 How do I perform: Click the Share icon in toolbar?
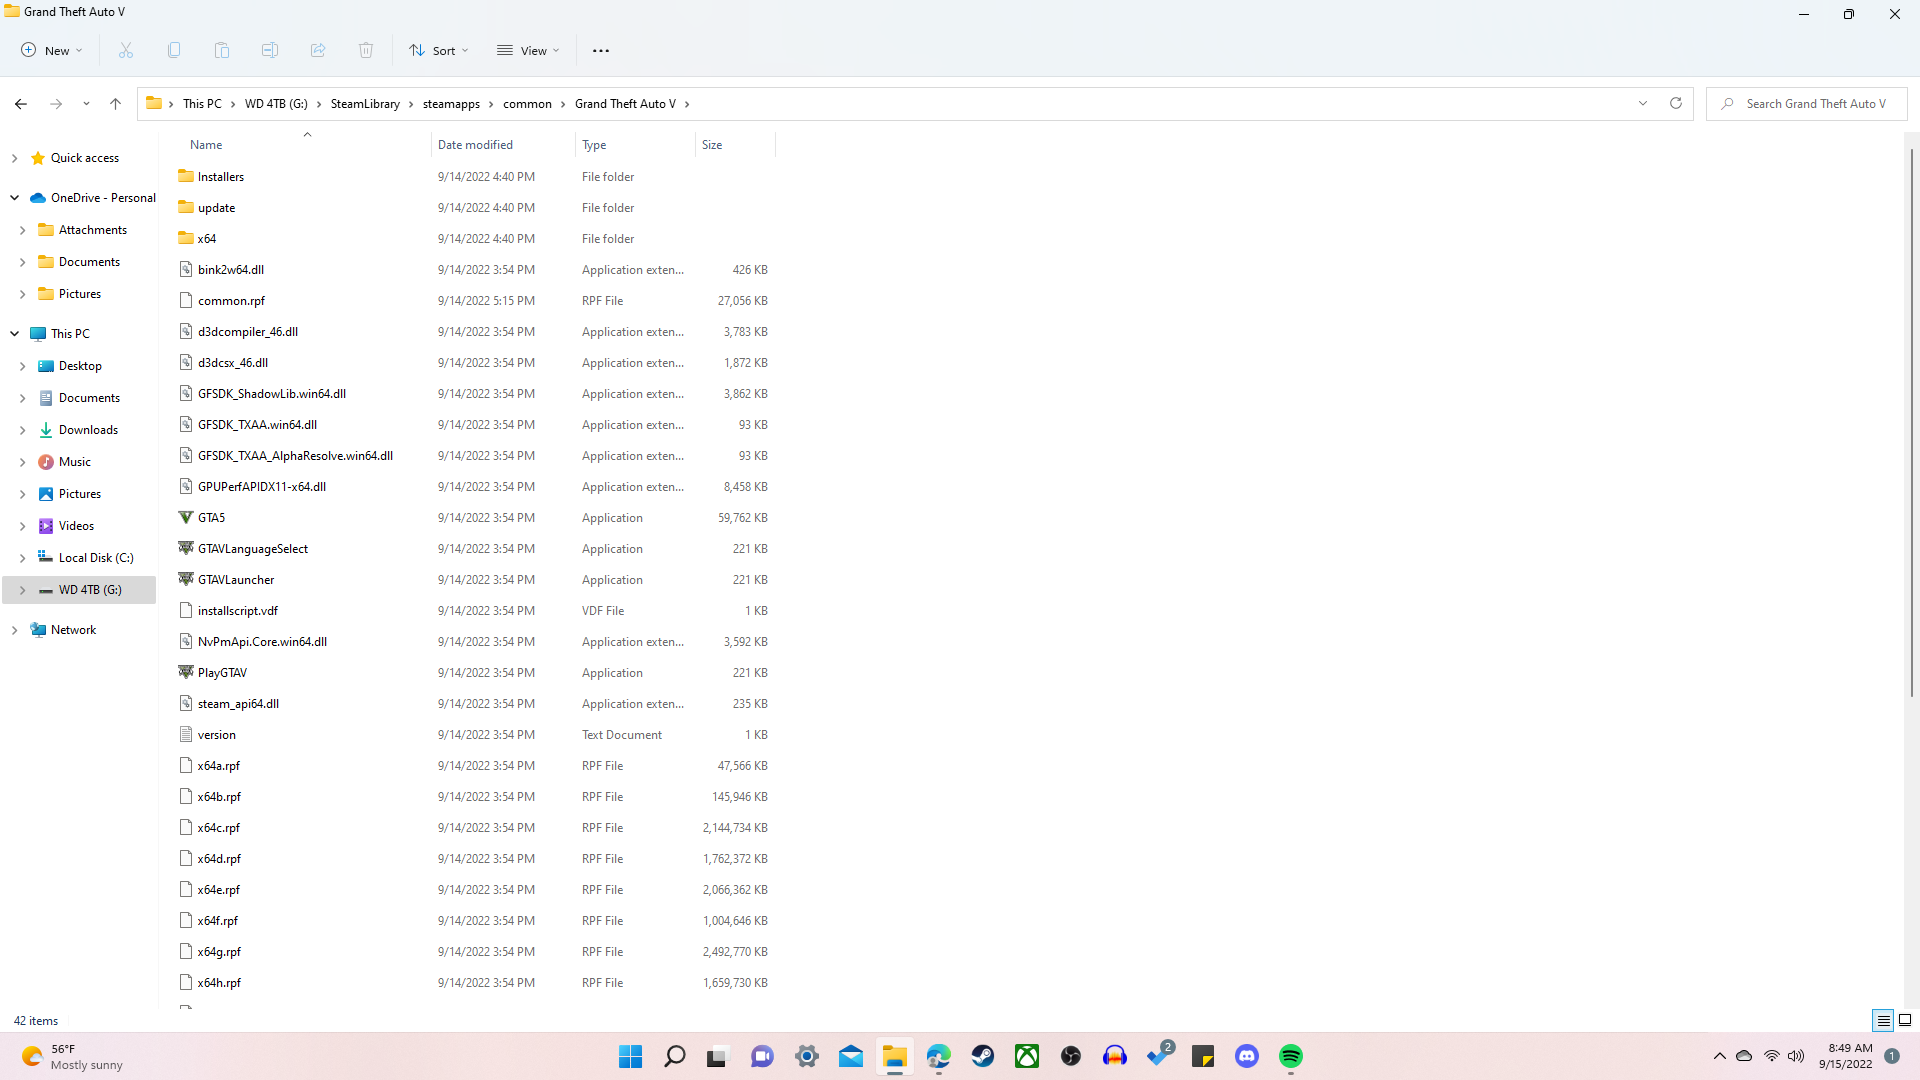coord(318,50)
